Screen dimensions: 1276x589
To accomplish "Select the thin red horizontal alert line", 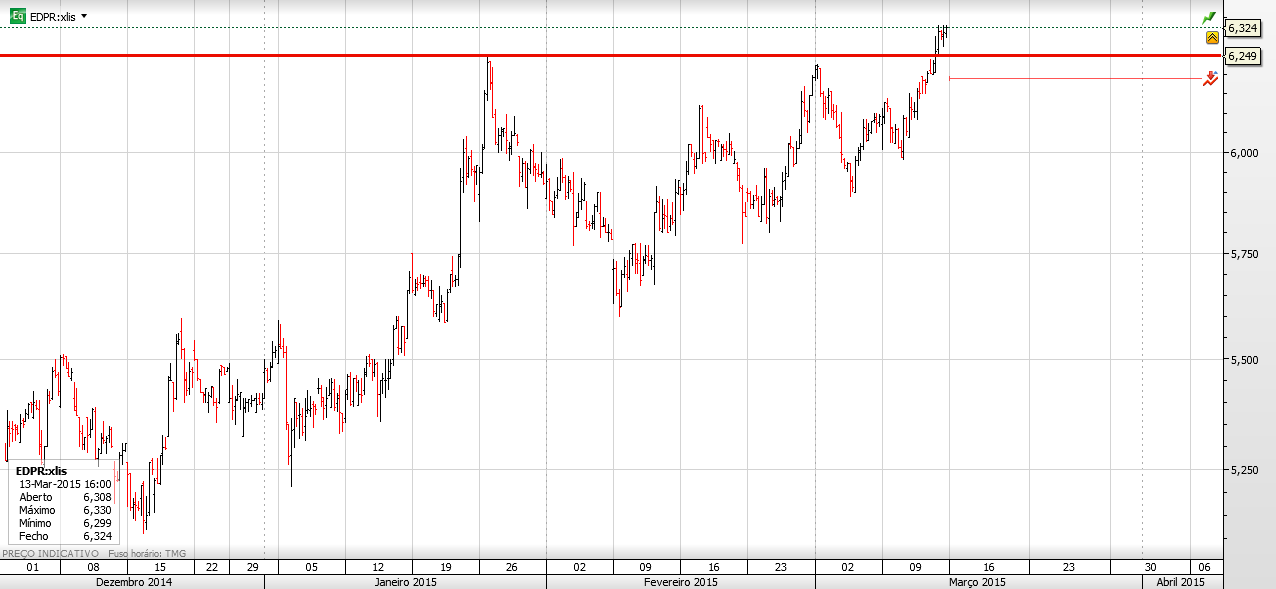I will click(x=1075, y=78).
